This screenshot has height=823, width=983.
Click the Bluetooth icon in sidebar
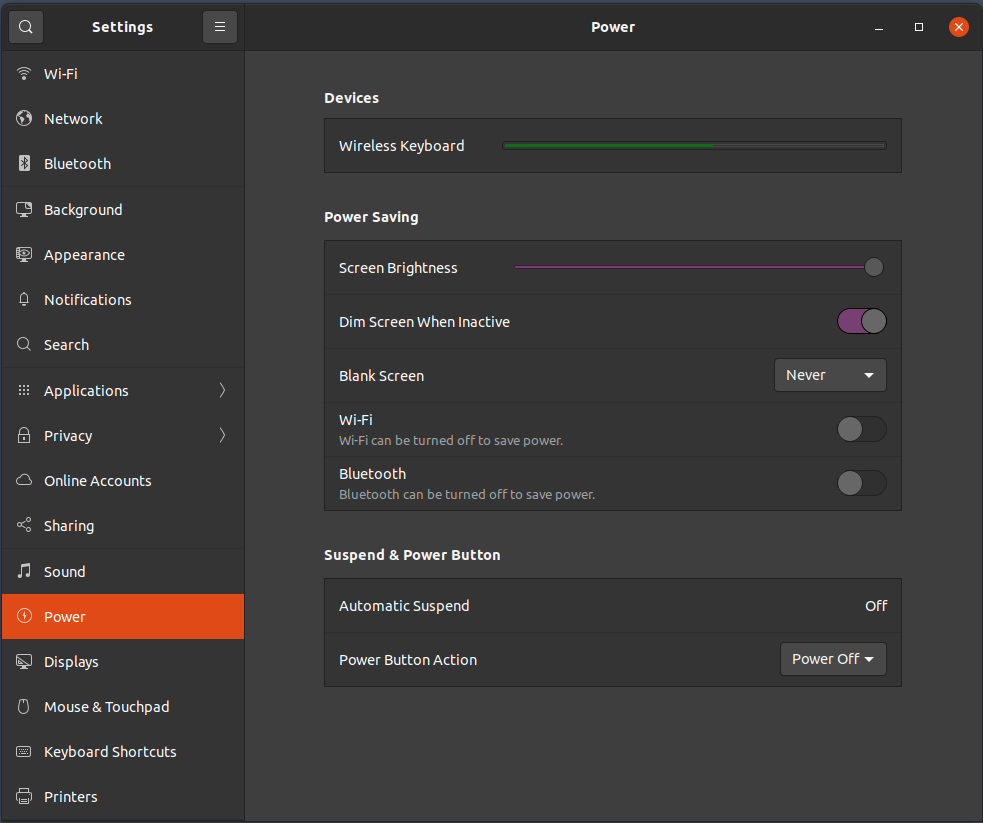point(25,164)
